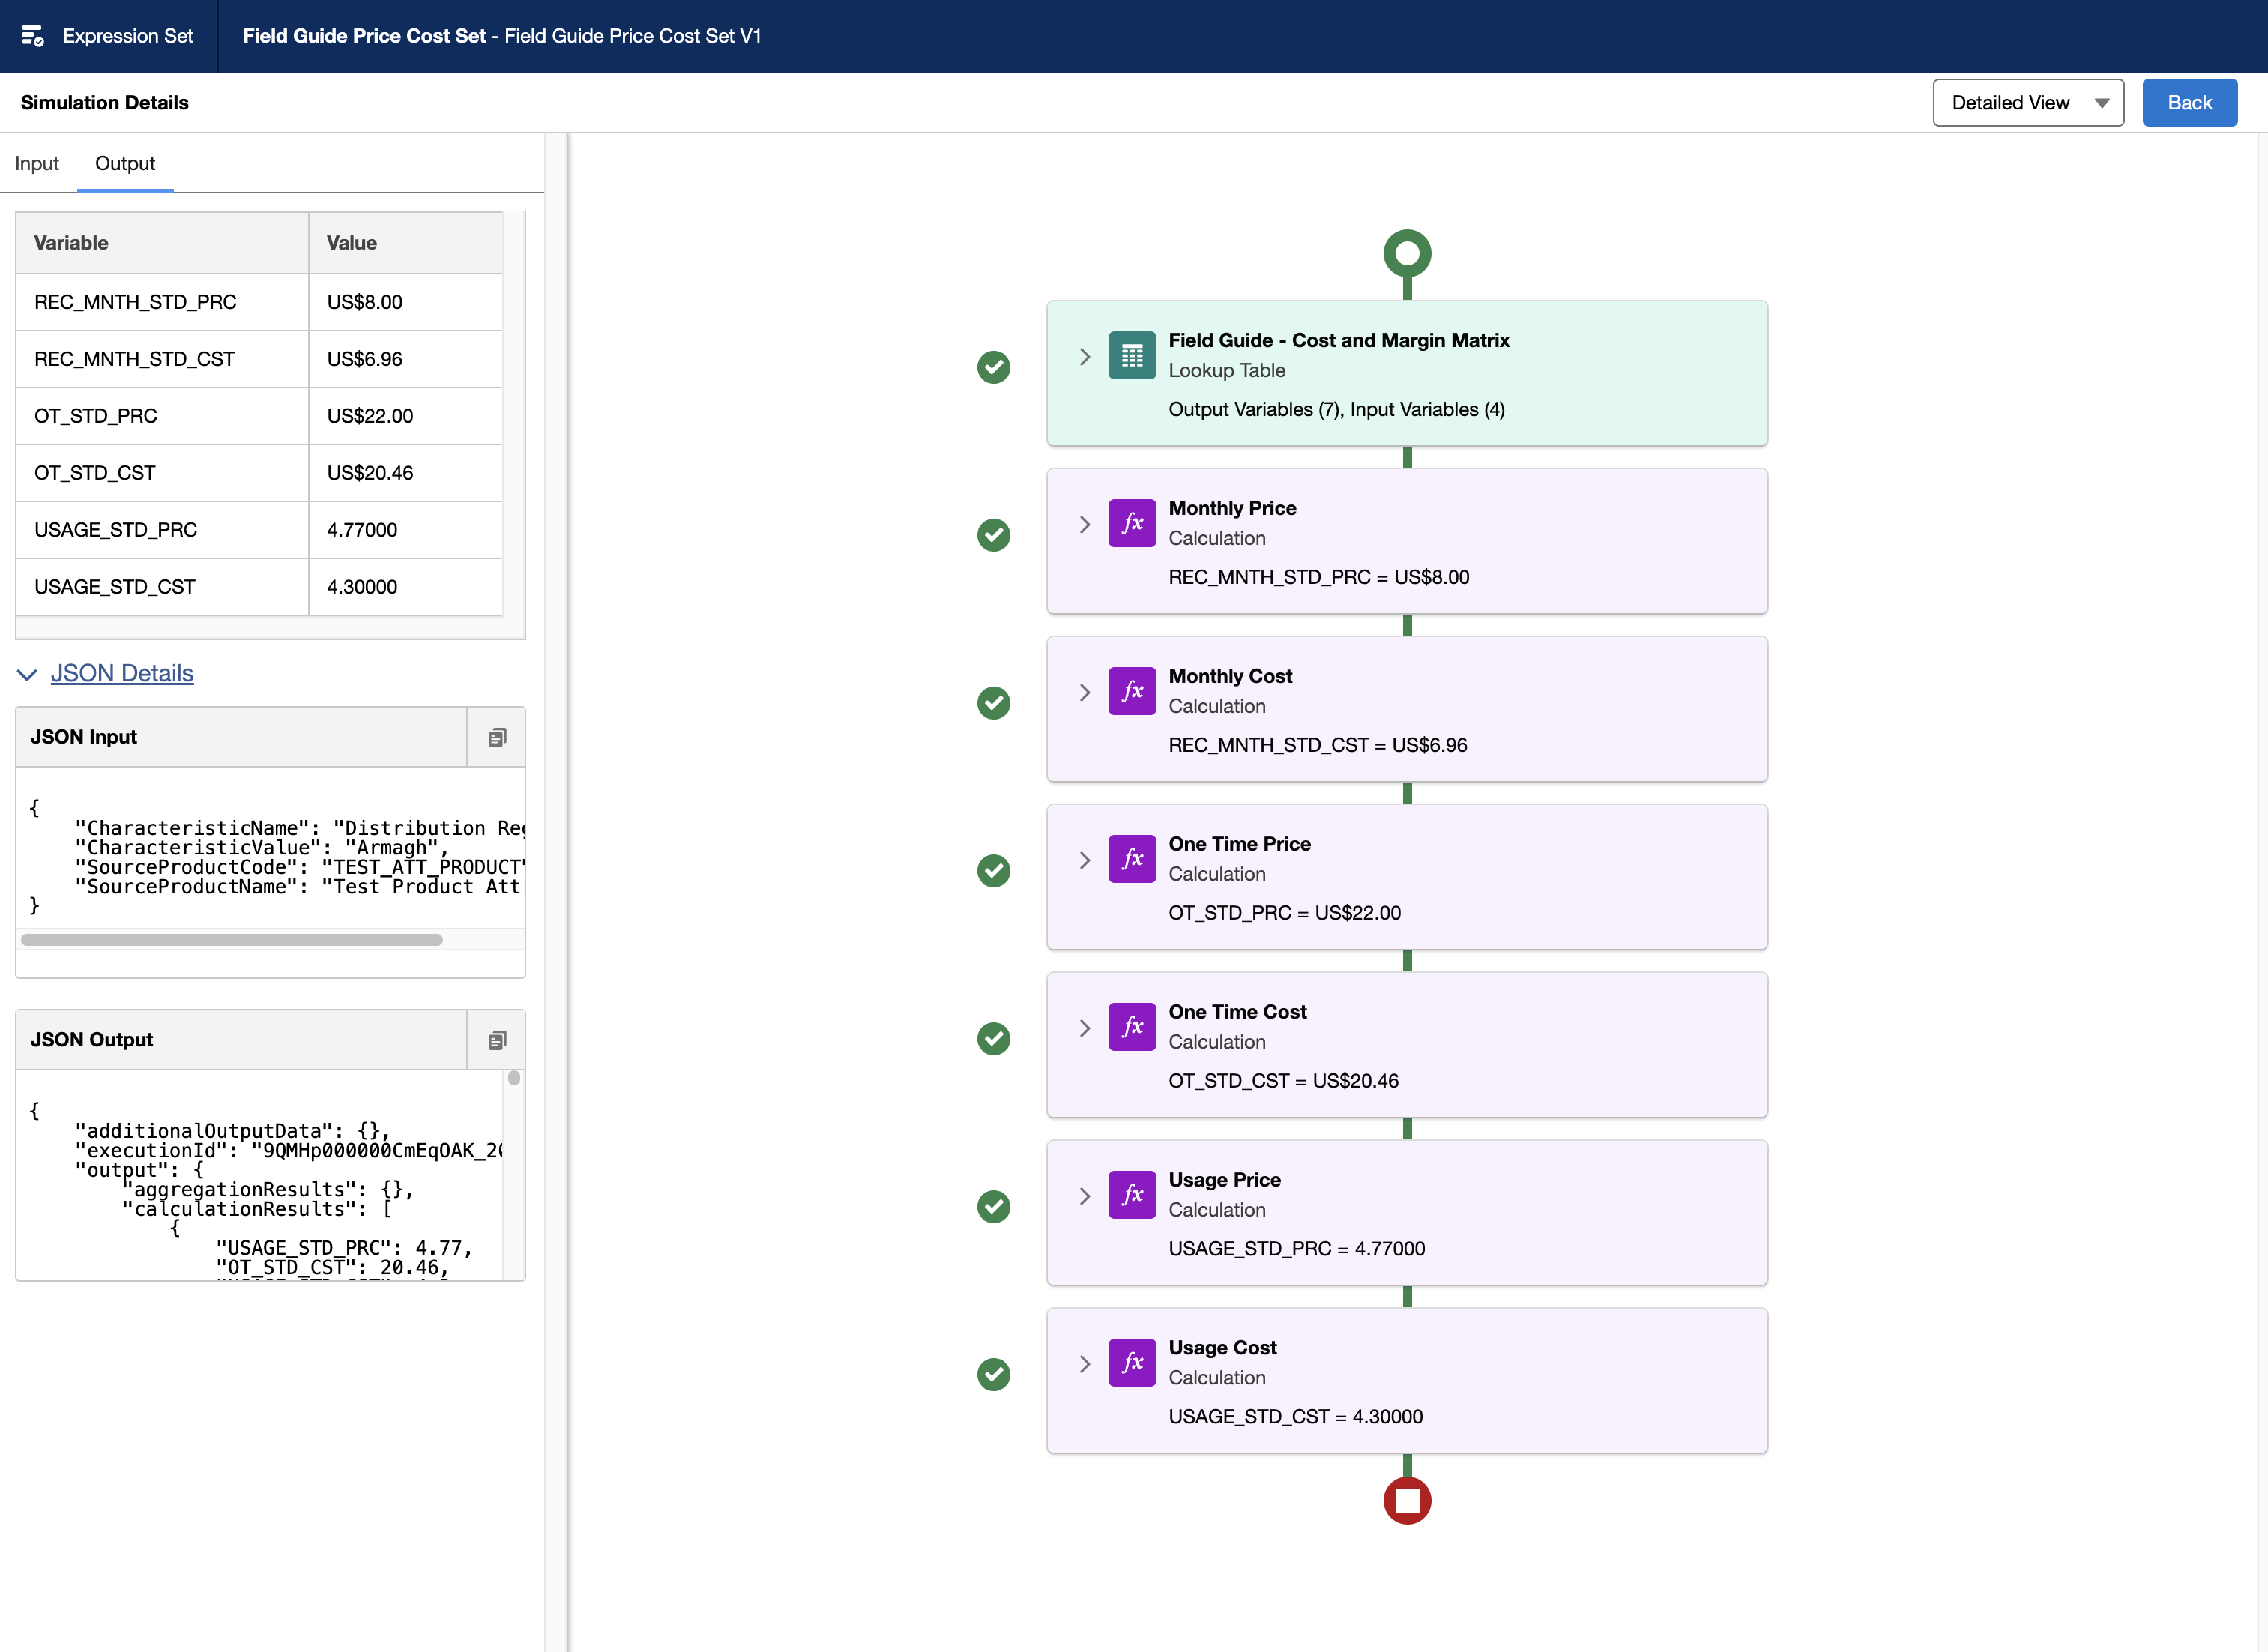Screen dimensions: 2268x1652
Task: Click the Back button
Action: coord(2189,100)
